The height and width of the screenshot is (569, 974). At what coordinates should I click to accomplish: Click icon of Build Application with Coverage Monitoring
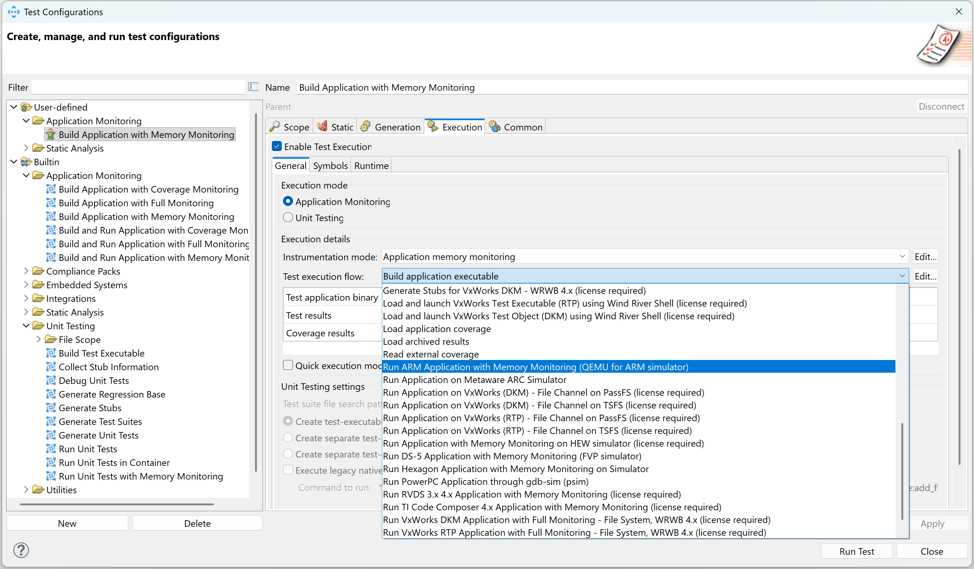[x=51, y=189]
